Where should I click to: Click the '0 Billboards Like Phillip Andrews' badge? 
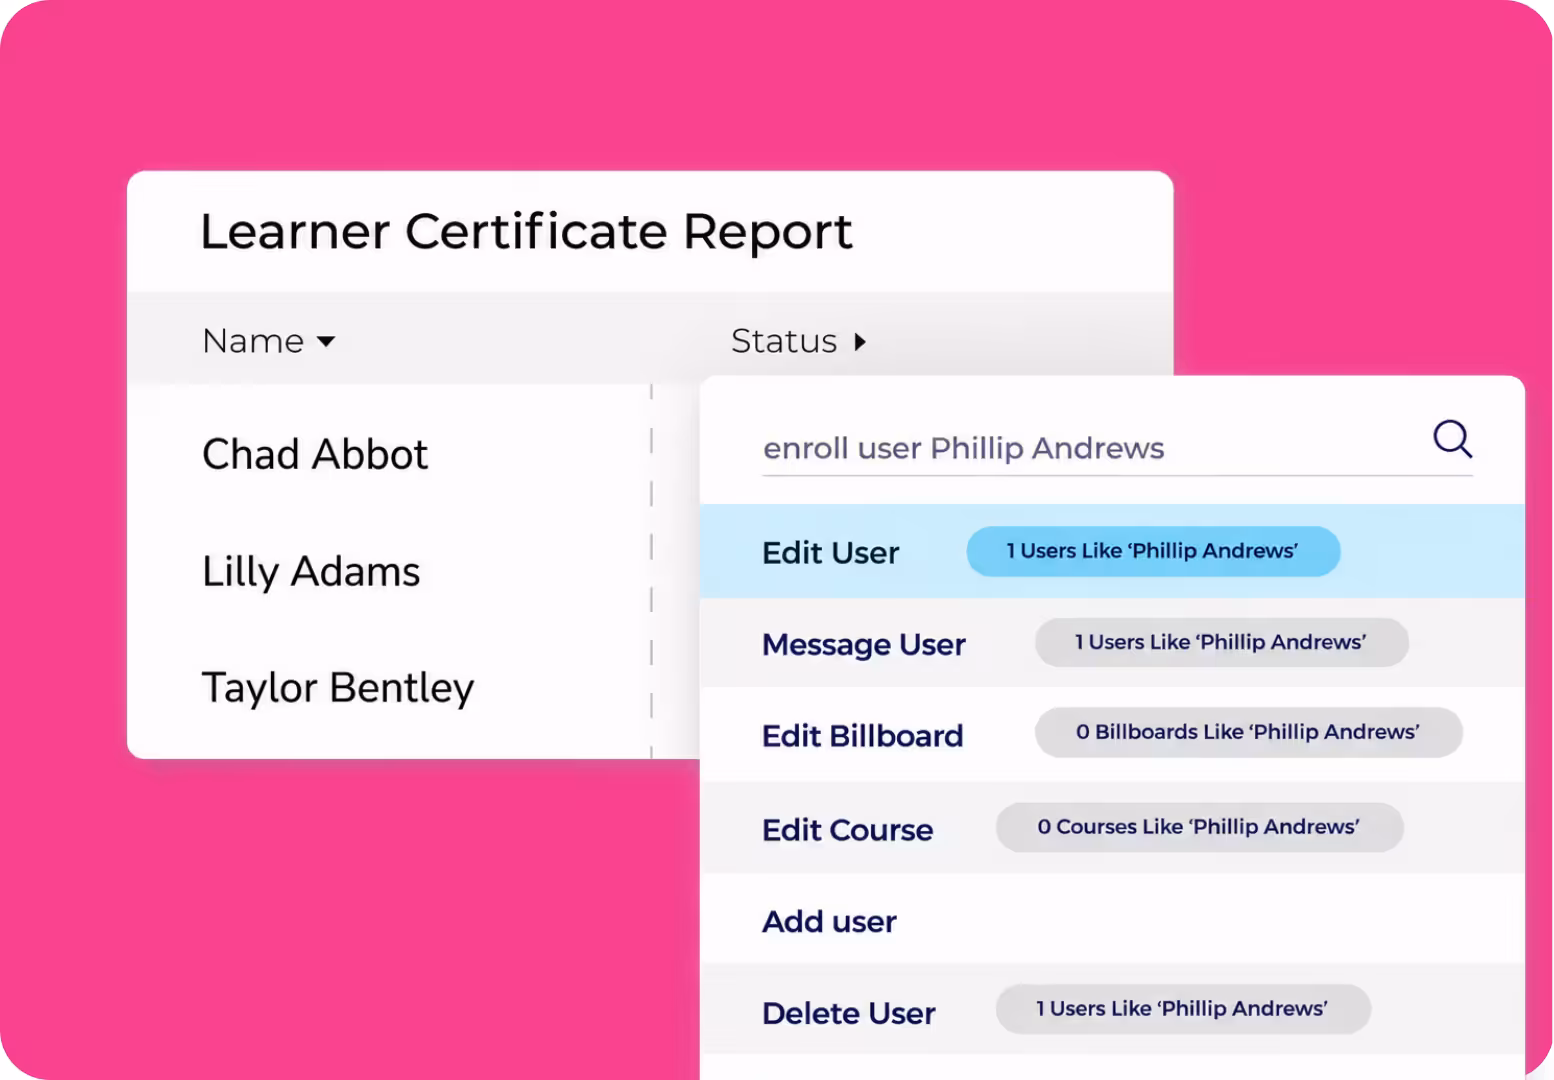(x=1248, y=732)
